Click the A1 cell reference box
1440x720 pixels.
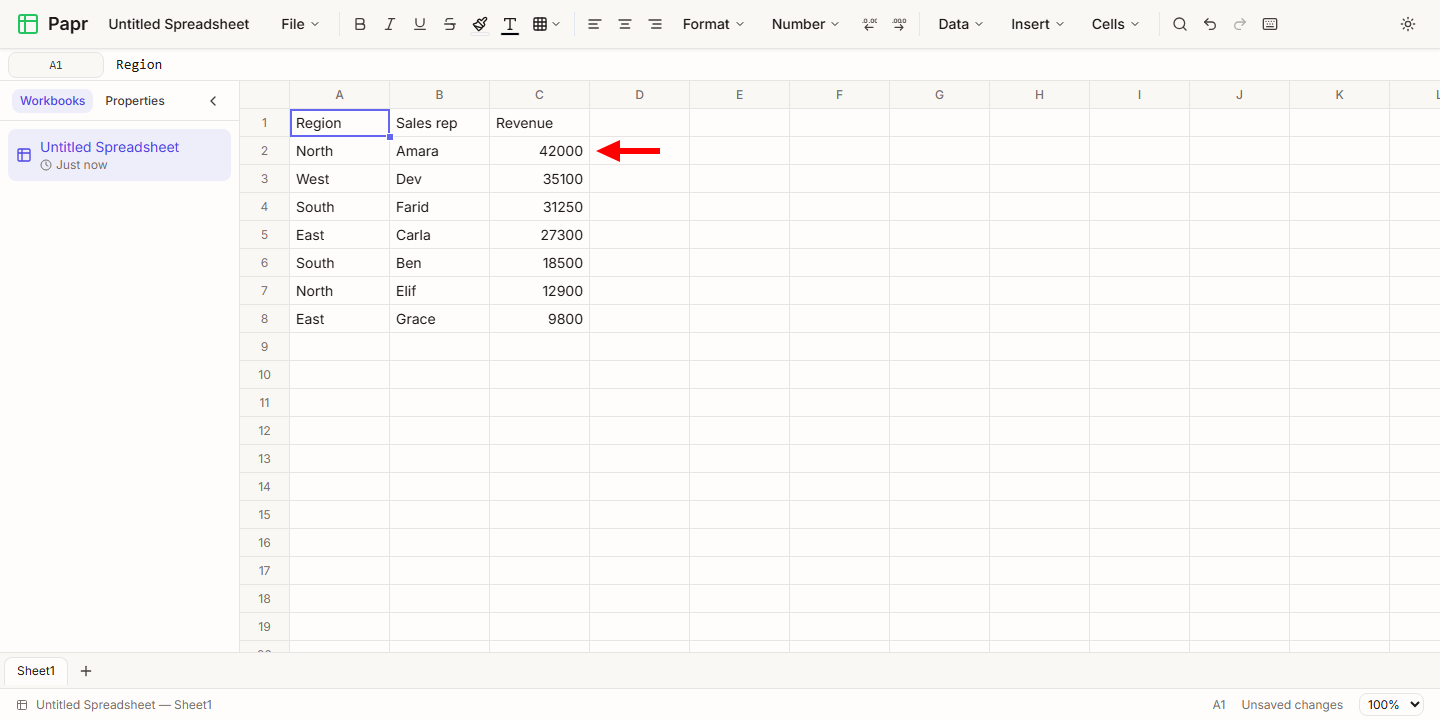coord(56,65)
